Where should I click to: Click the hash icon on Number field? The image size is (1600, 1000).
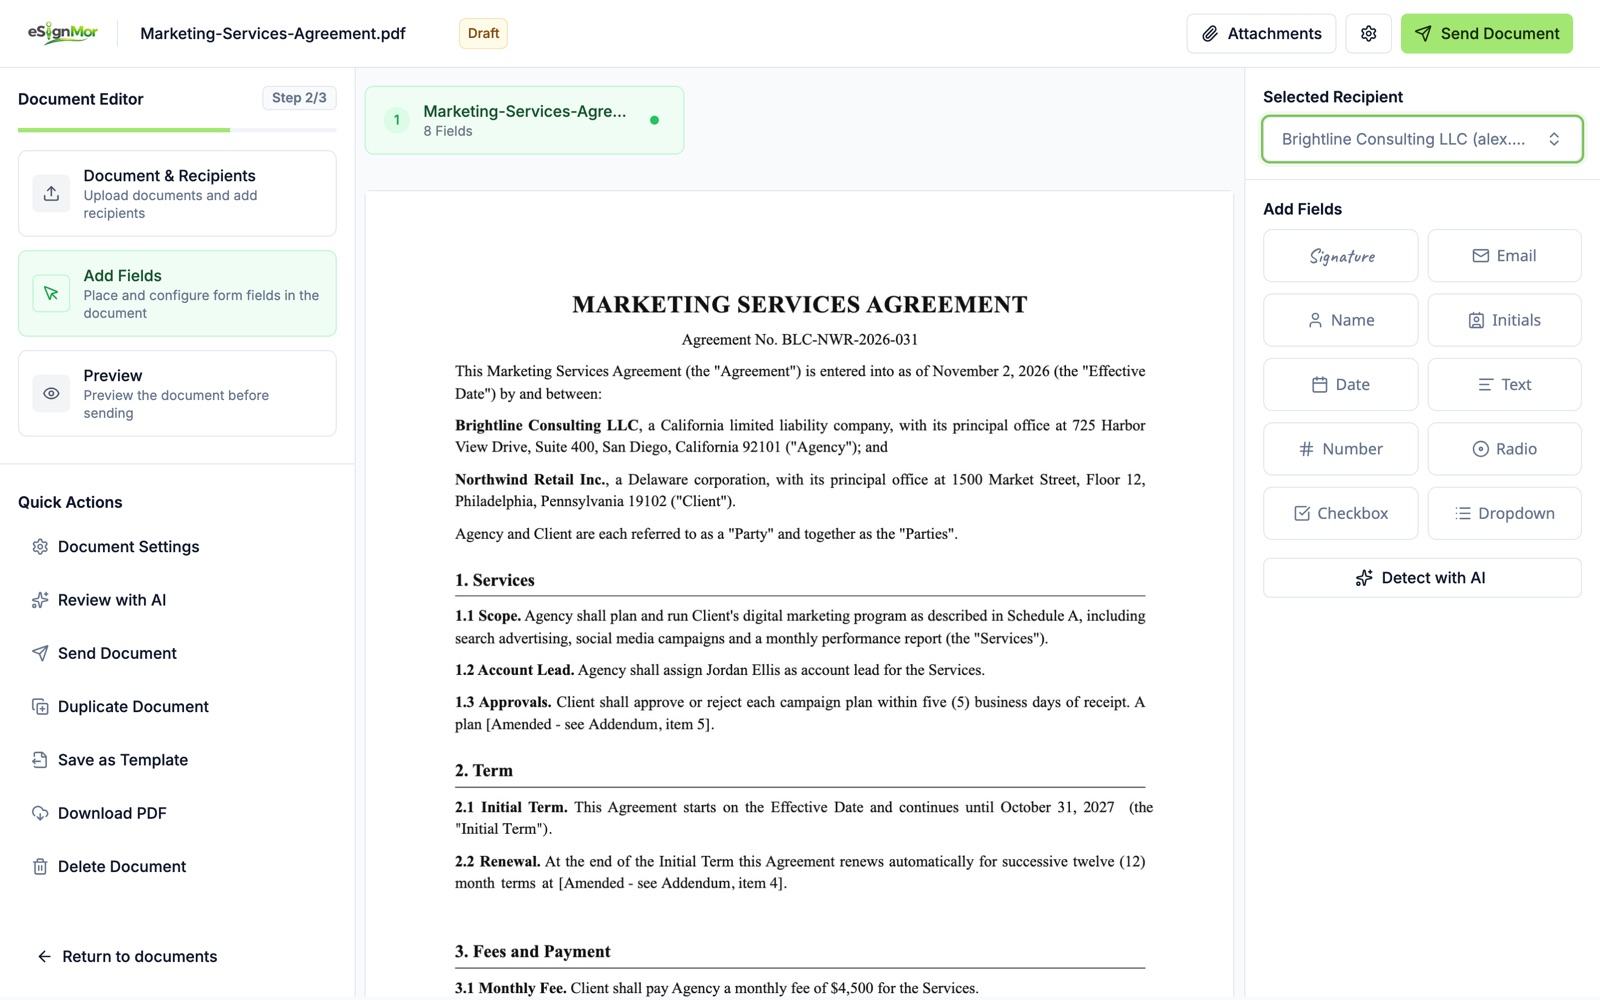(x=1306, y=449)
